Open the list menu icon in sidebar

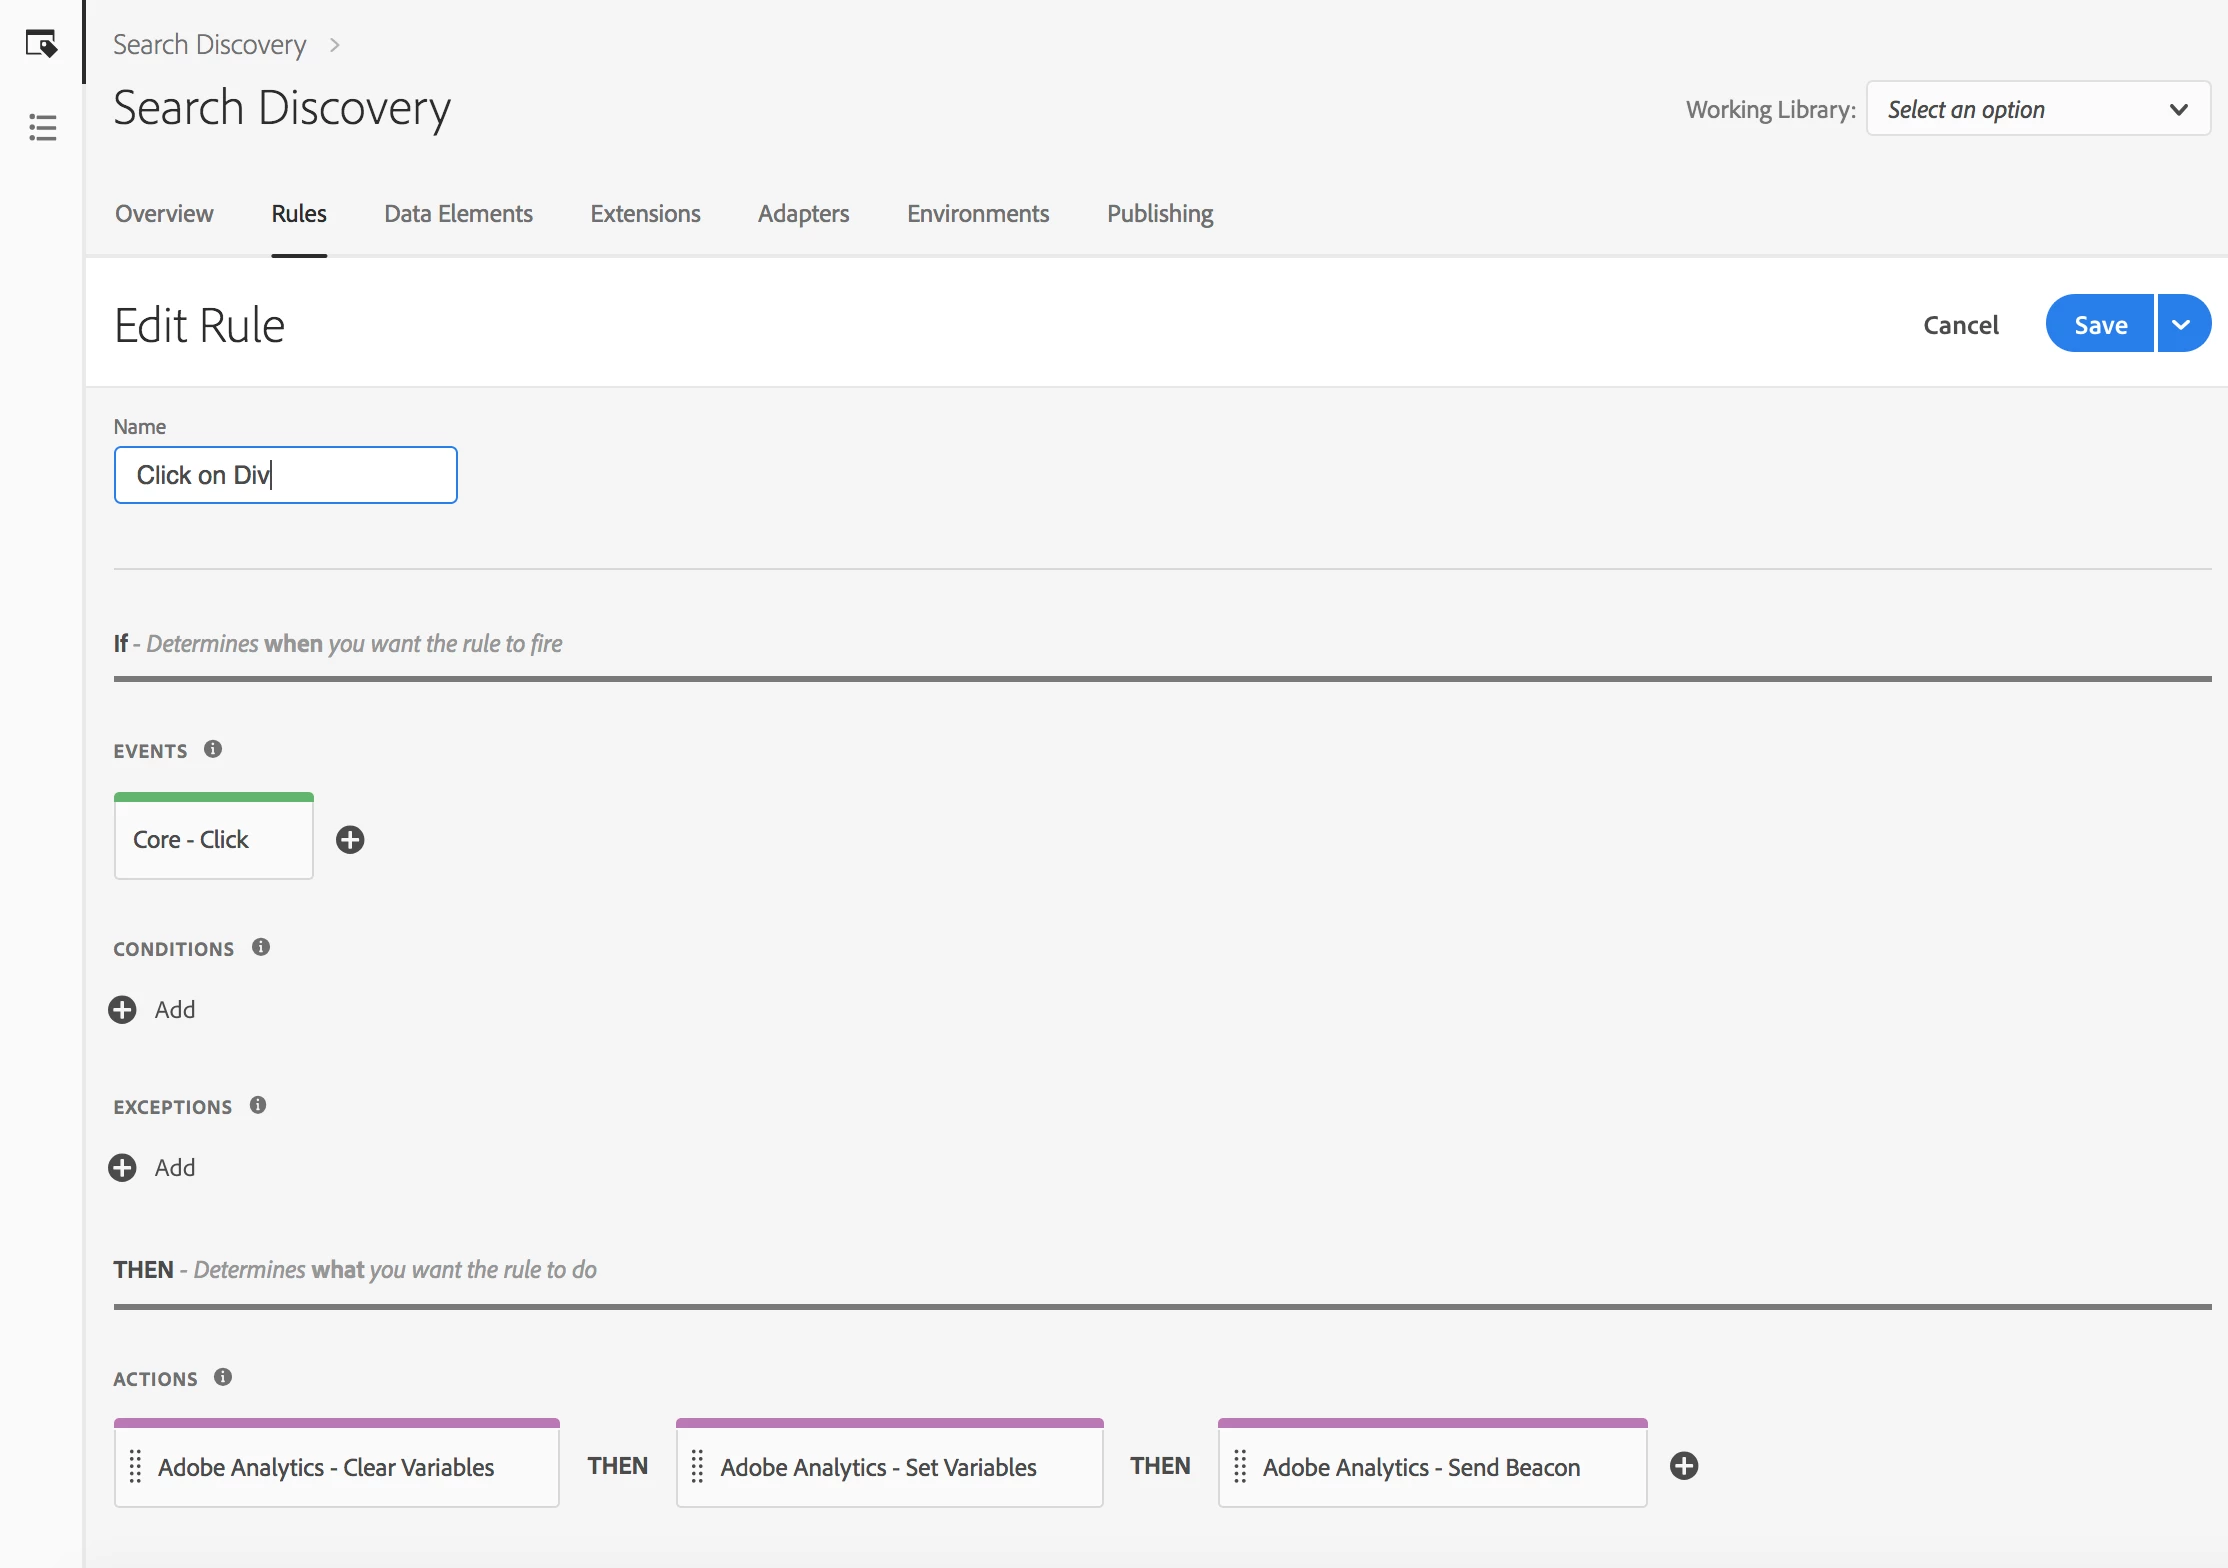(42, 127)
